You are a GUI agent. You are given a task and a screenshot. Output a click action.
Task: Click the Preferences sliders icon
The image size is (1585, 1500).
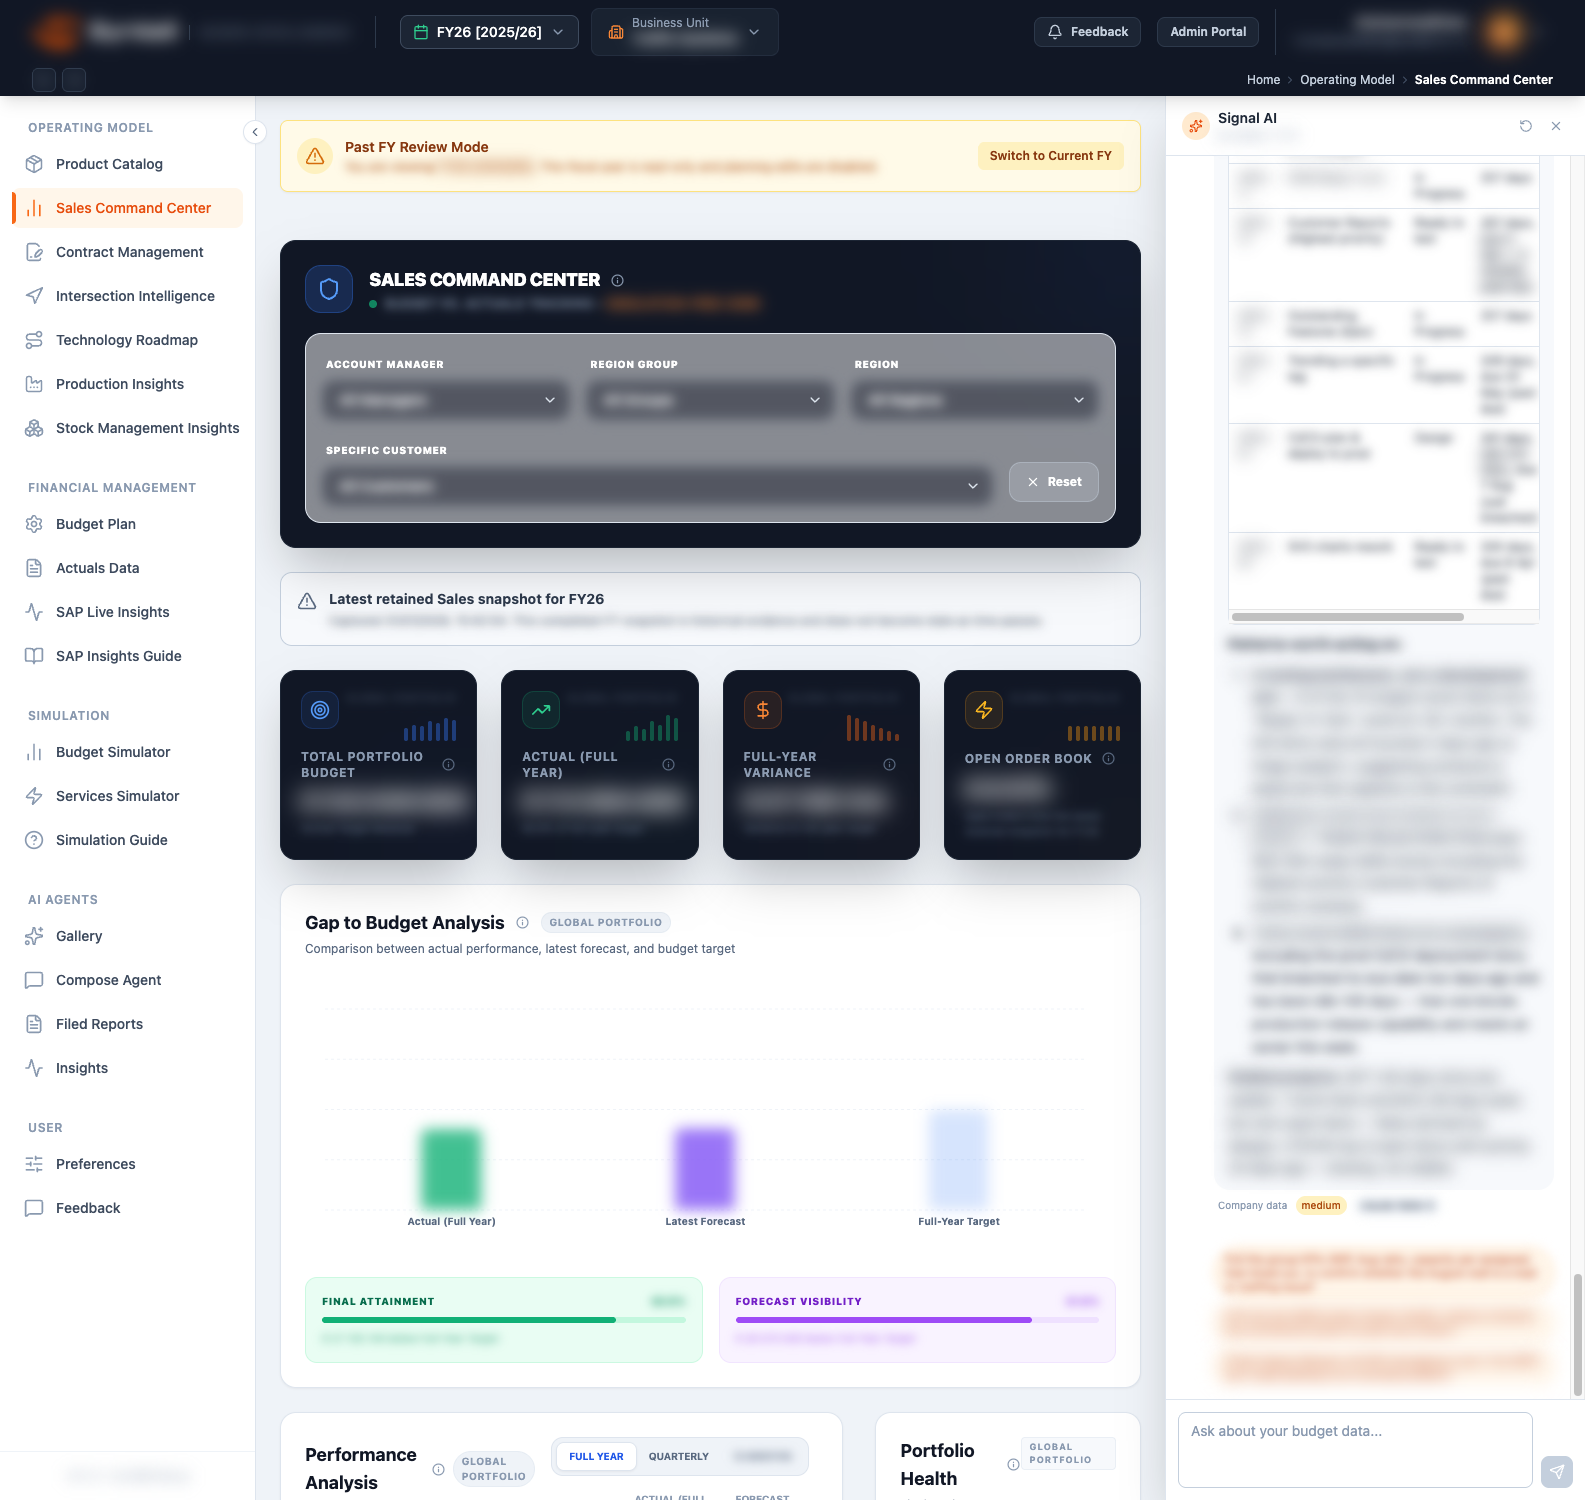point(34,1164)
